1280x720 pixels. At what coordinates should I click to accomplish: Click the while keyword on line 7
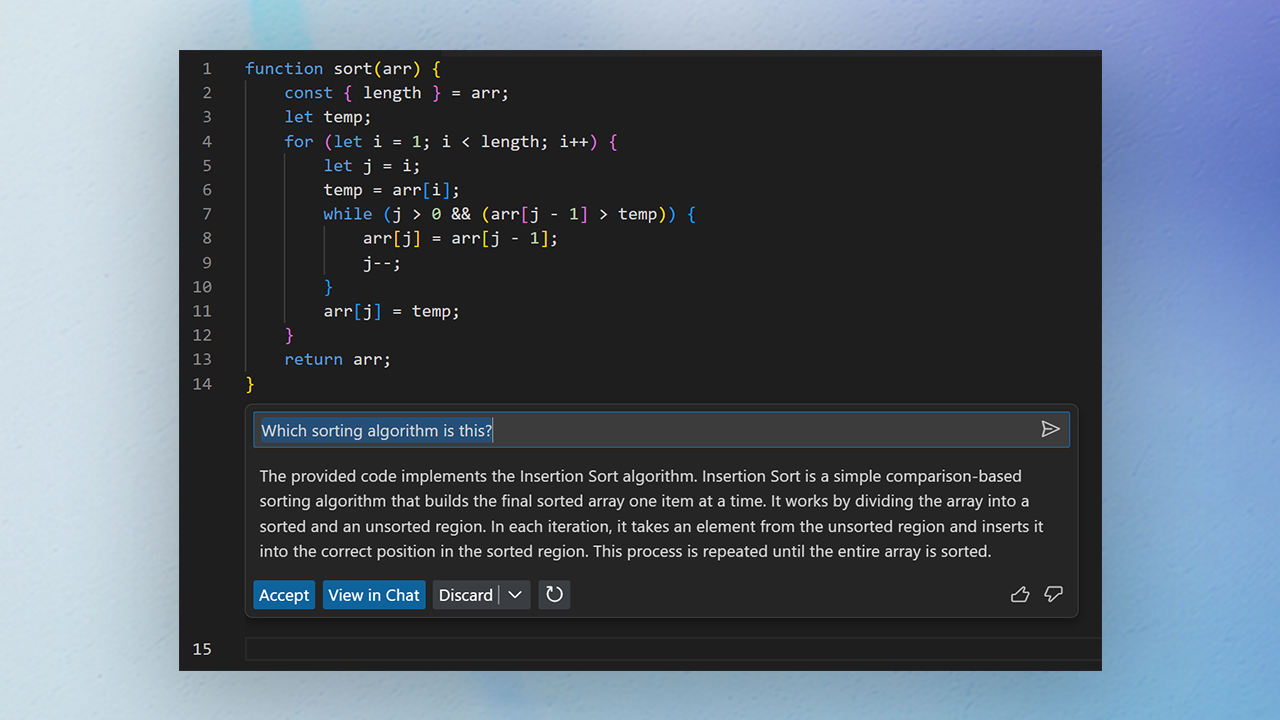coord(347,213)
